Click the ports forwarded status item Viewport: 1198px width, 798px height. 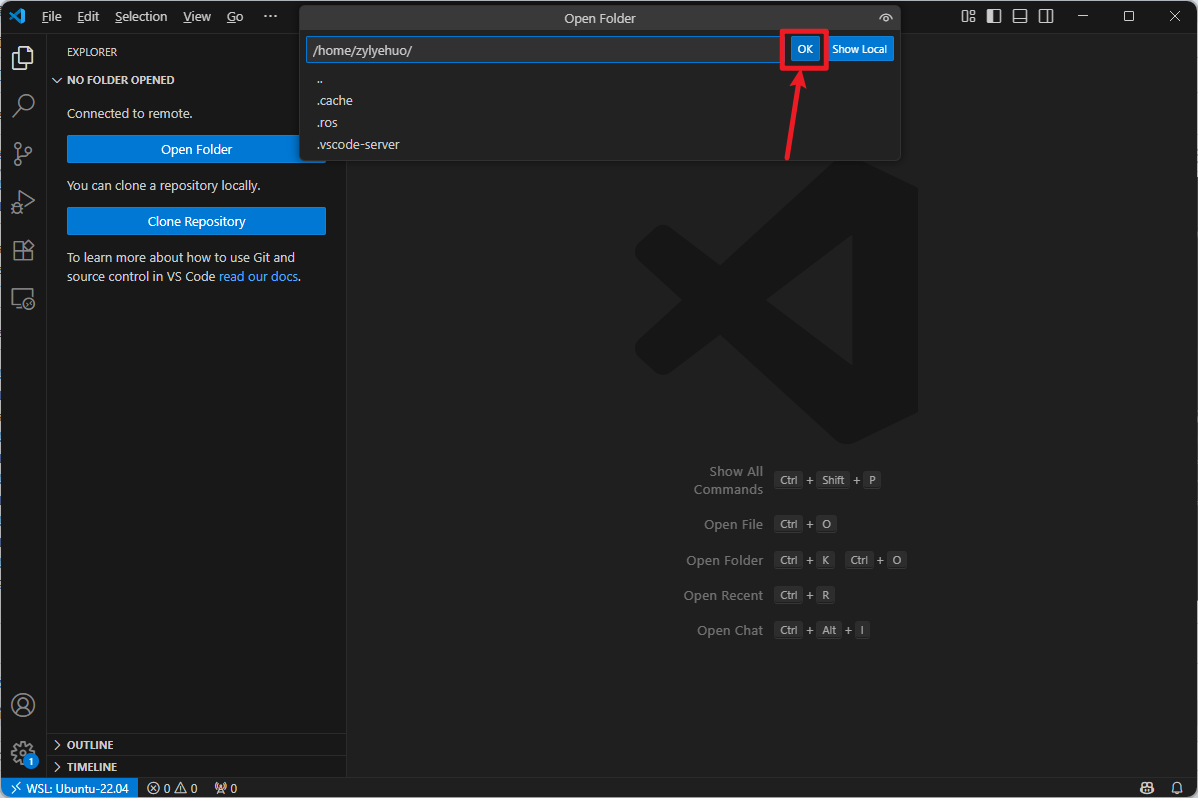[x=225, y=788]
